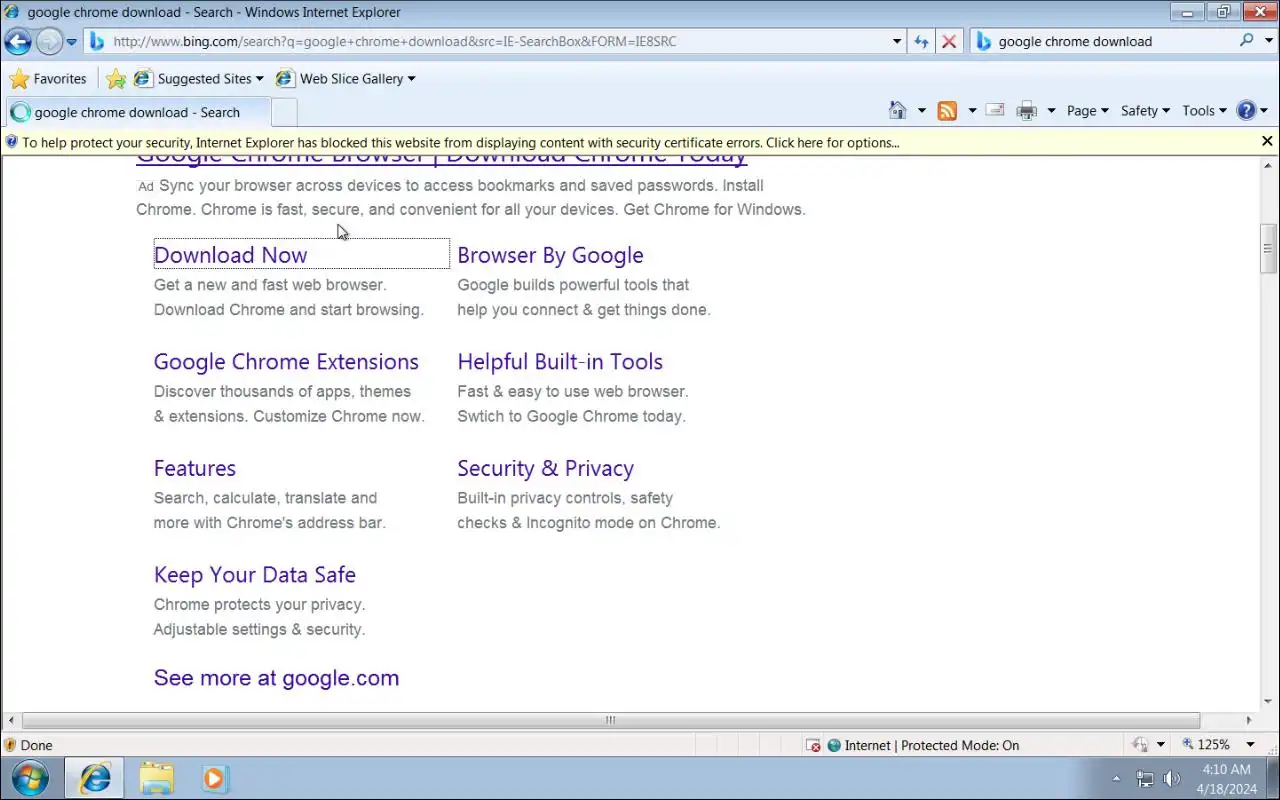Image resolution: width=1280 pixels, height=800 pixels.
Task: Click Add to Favorites Bar icon
Action: tap(116, 79)
